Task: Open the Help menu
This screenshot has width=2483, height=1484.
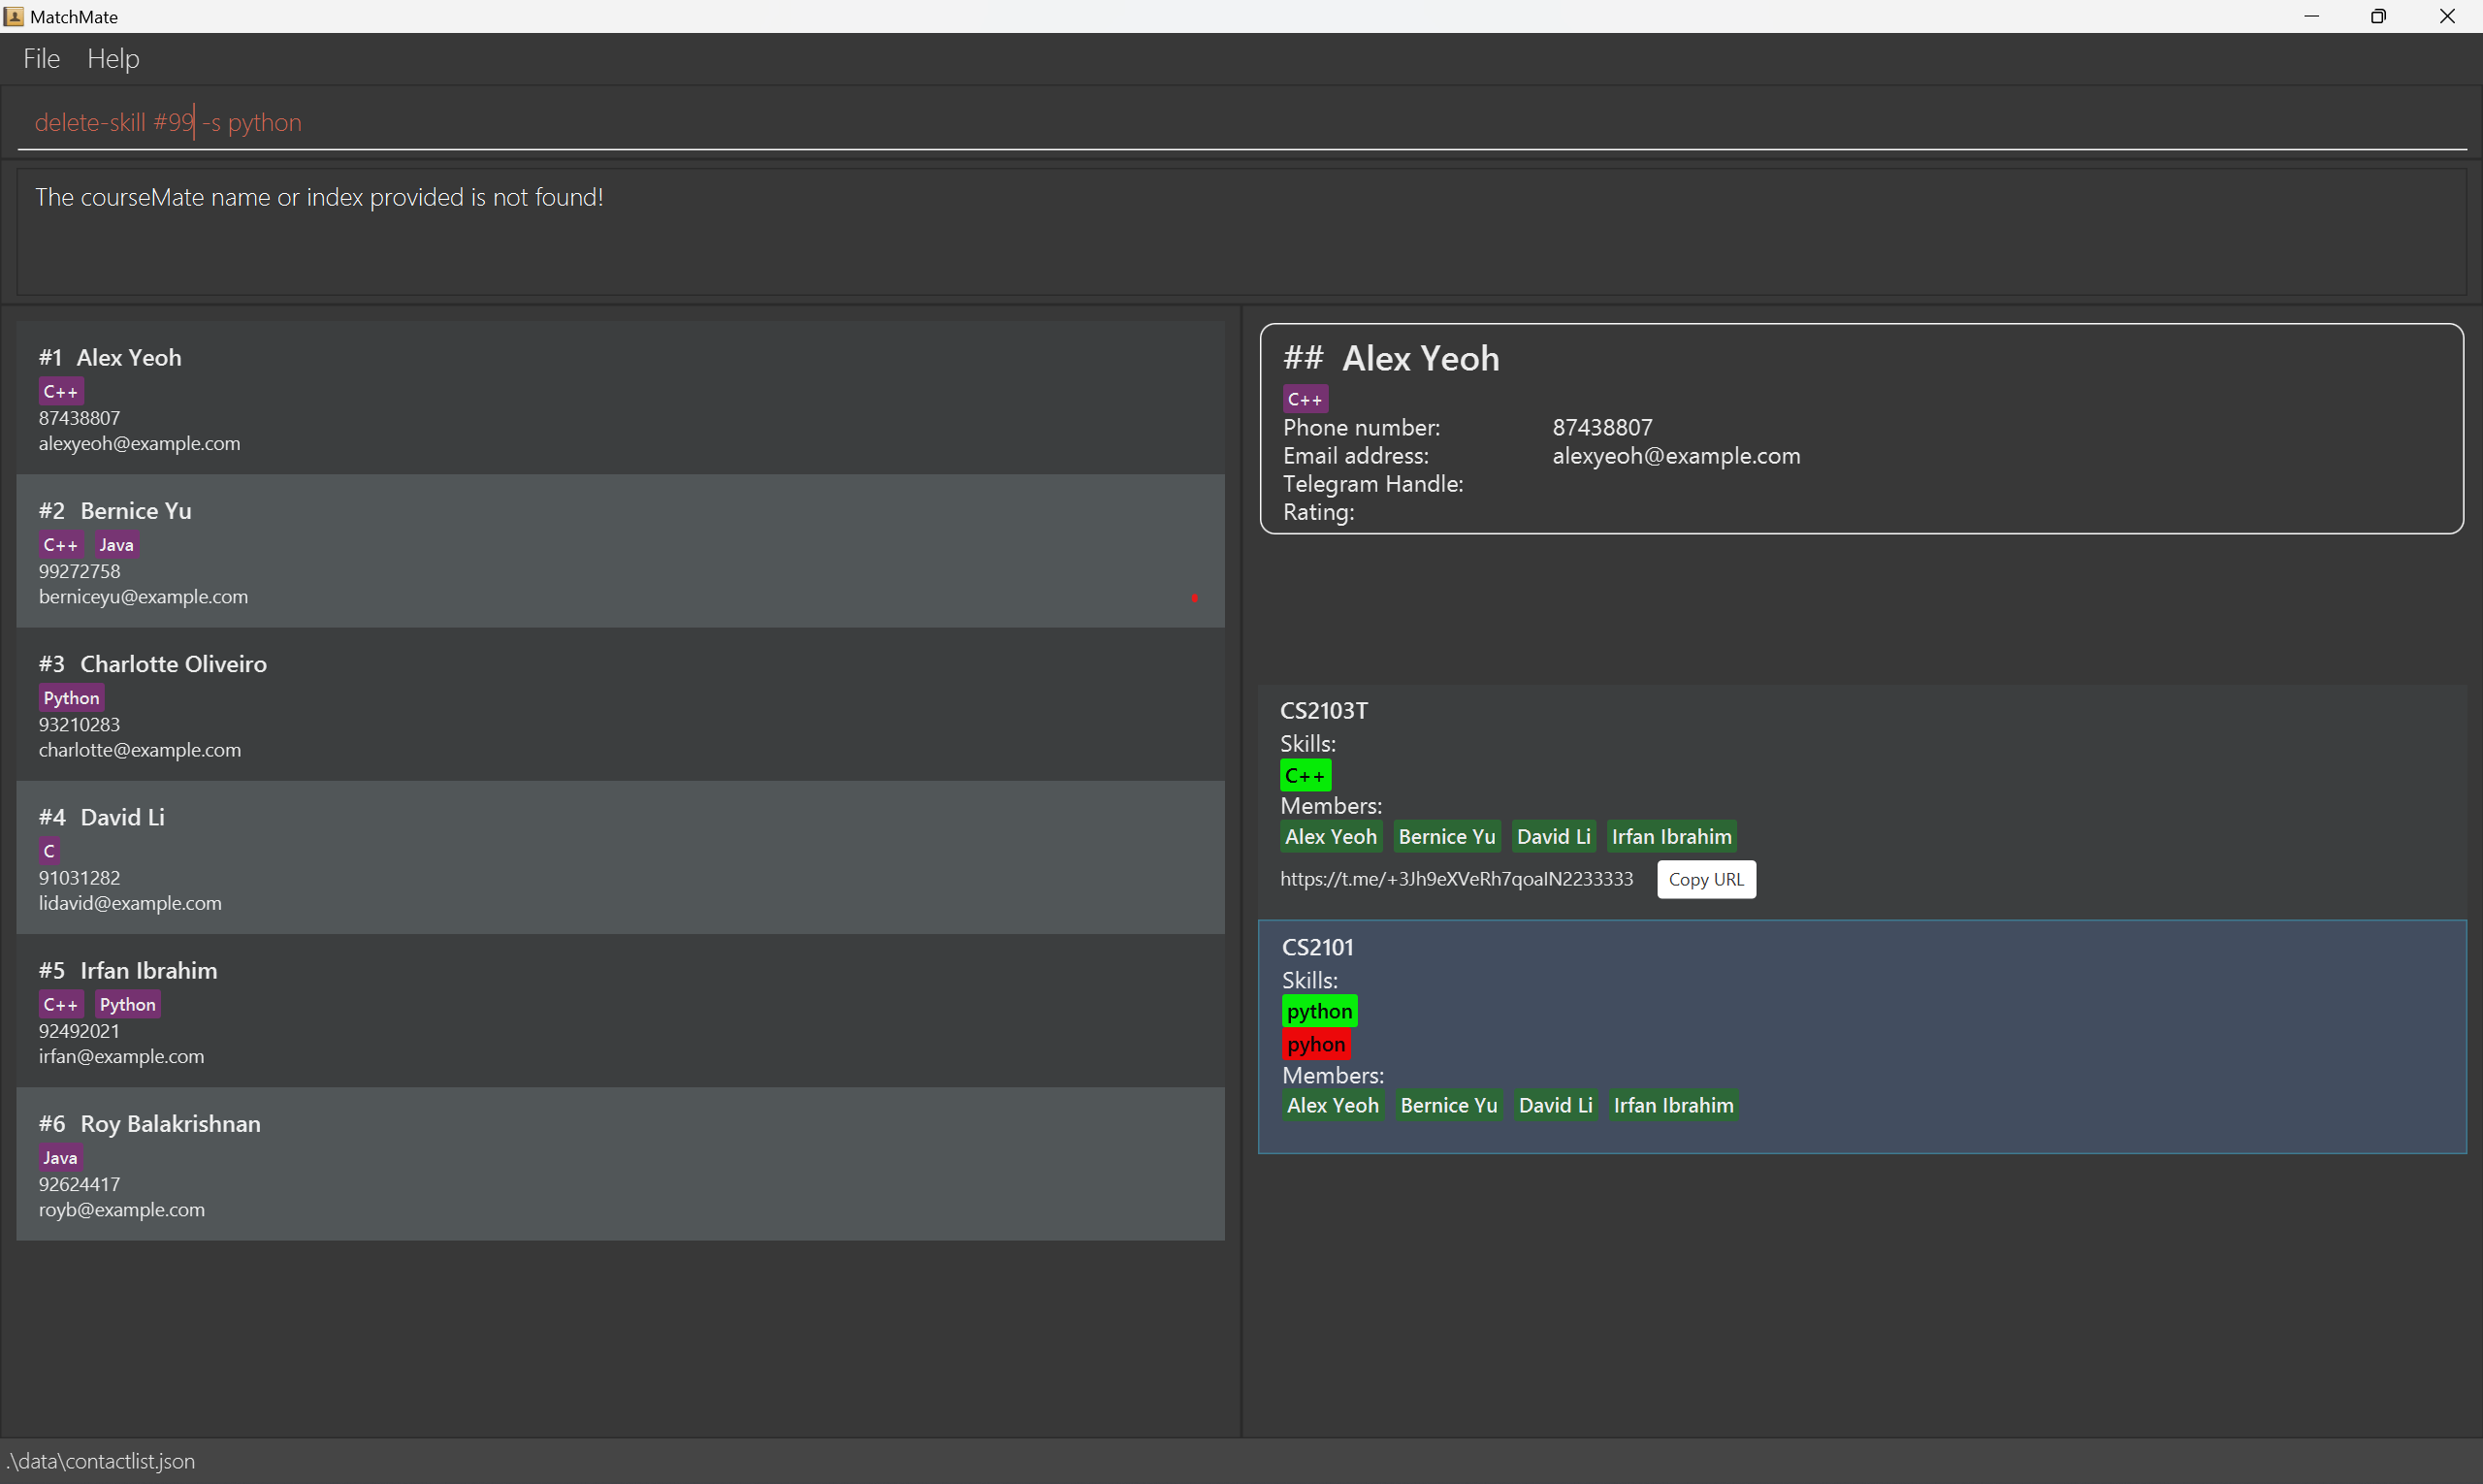Action: coord(113,59)
